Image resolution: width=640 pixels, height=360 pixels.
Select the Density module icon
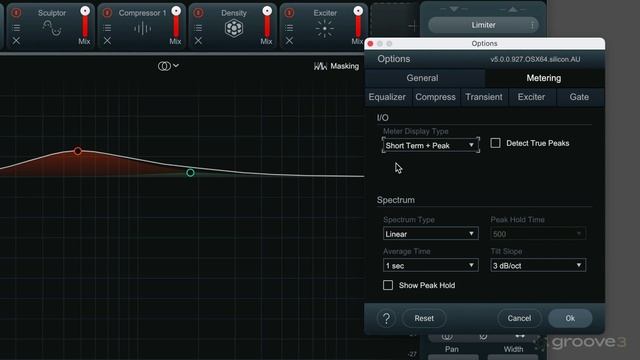tap(234, 29)
